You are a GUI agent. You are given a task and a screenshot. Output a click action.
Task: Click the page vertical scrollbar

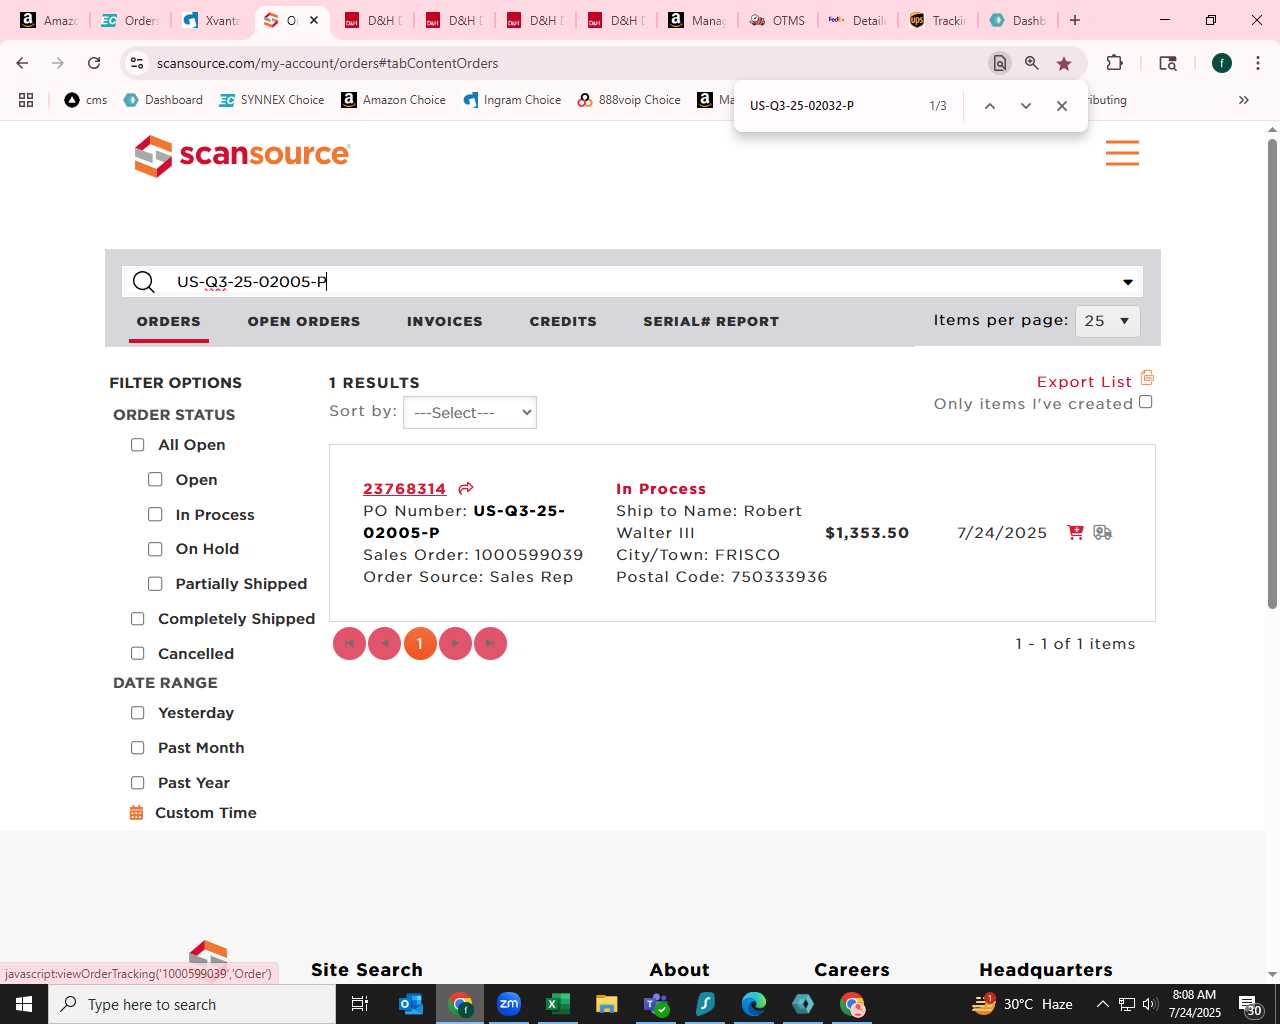(x=1272, y=373)
